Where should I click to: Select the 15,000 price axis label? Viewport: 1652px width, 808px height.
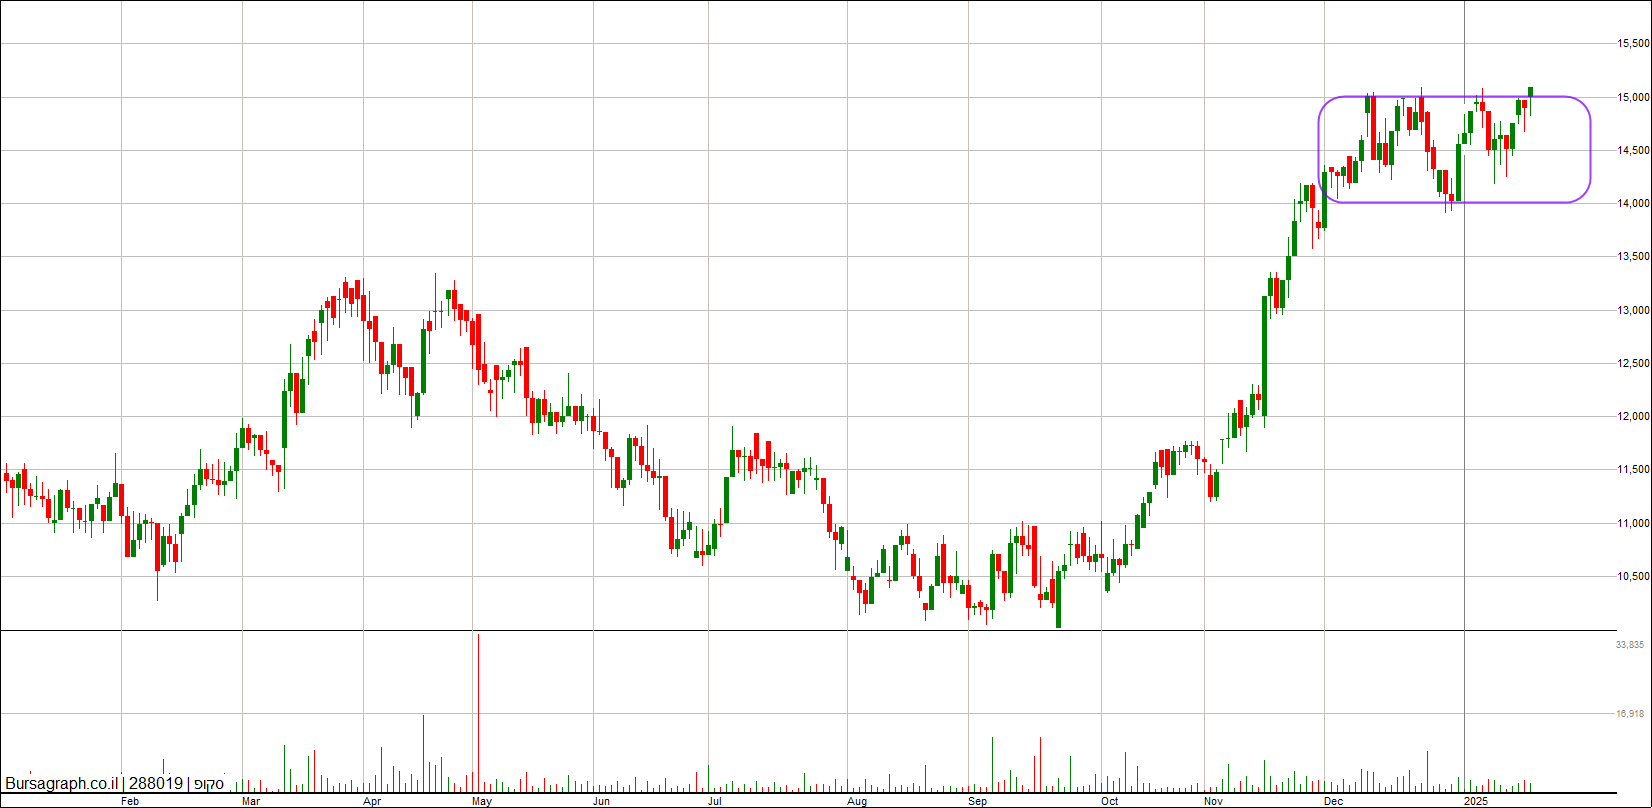pos(1633,98)
